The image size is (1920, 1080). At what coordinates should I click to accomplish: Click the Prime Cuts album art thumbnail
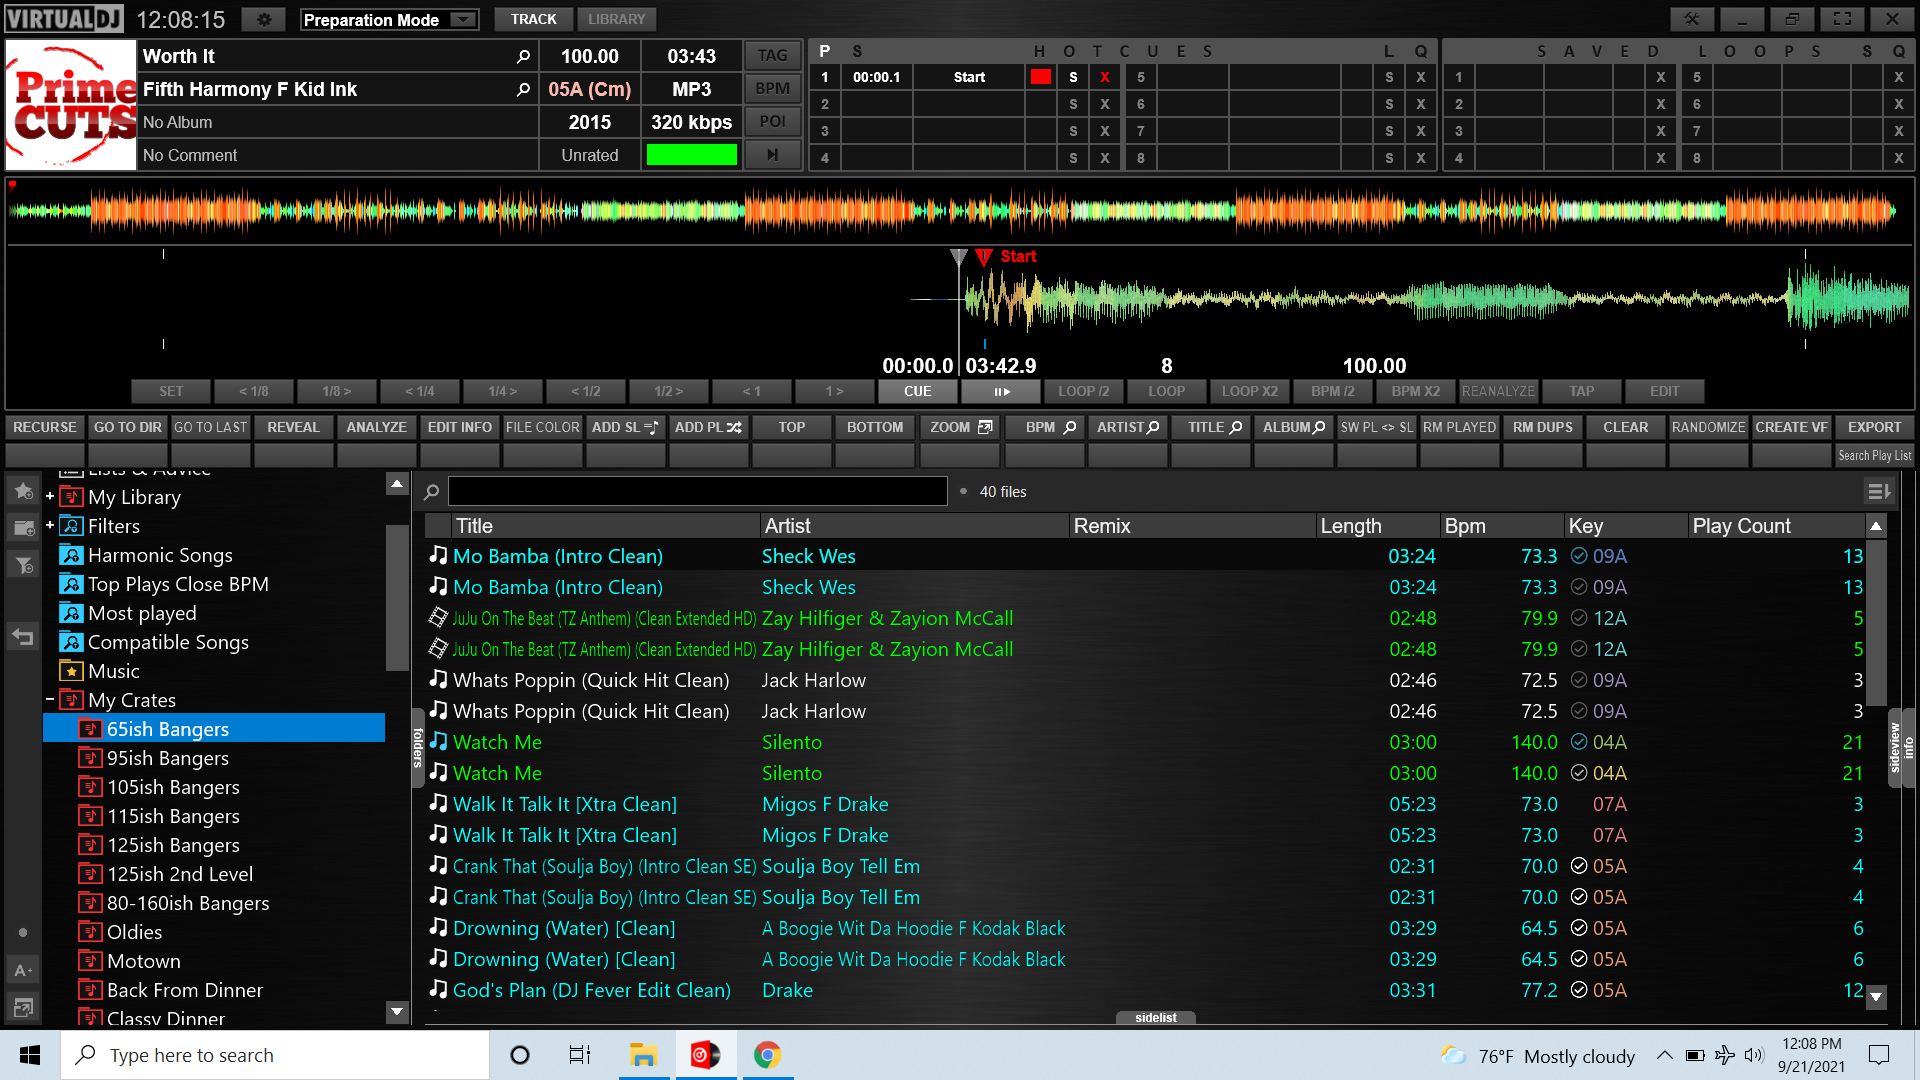tap(71, 105)
